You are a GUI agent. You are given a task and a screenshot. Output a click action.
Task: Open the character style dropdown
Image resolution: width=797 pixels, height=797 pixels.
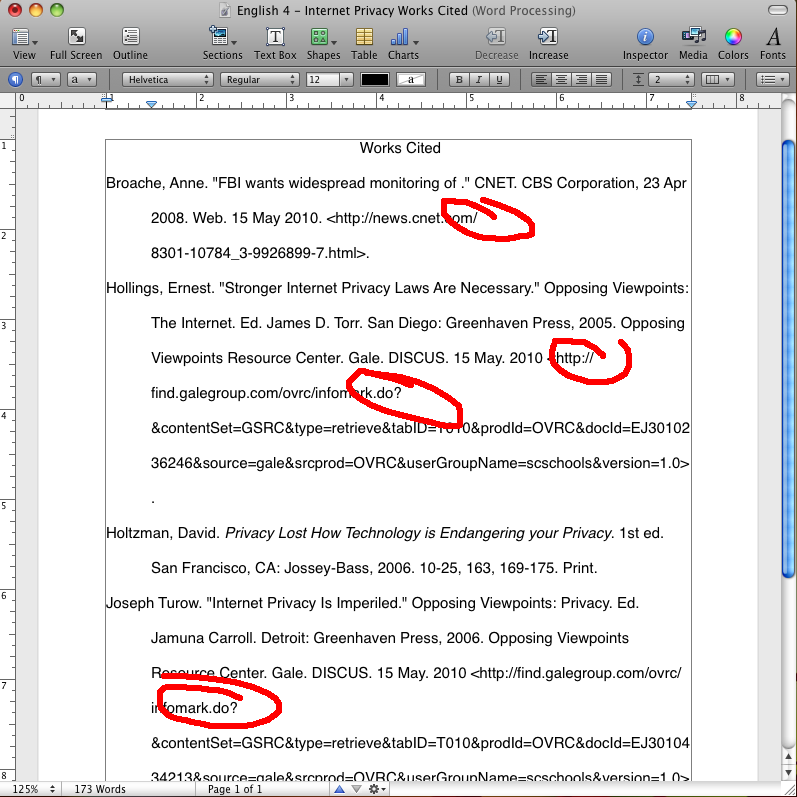coord(81,80)
